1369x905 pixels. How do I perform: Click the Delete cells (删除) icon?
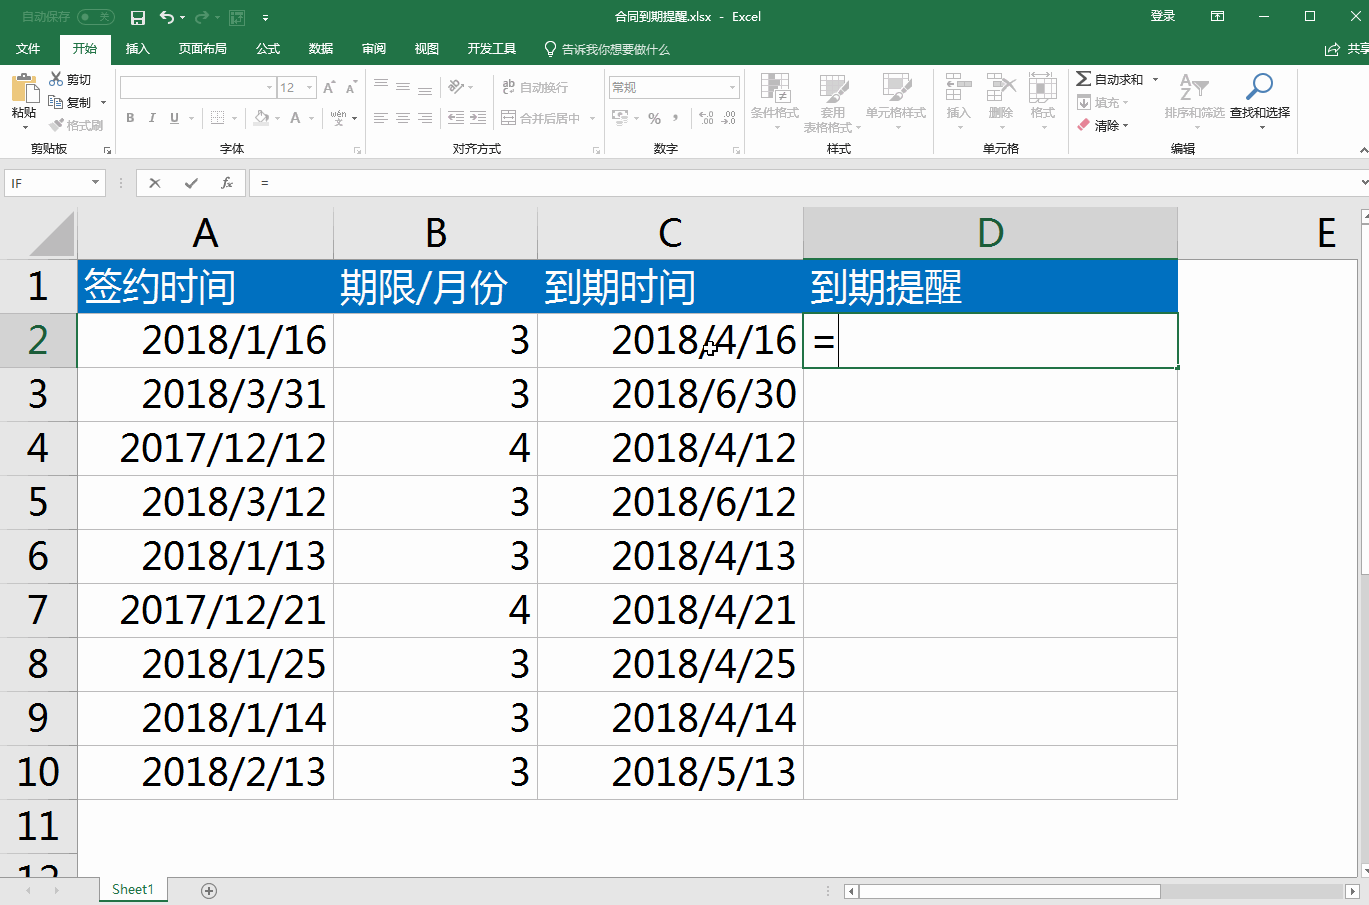point(1000,88)
